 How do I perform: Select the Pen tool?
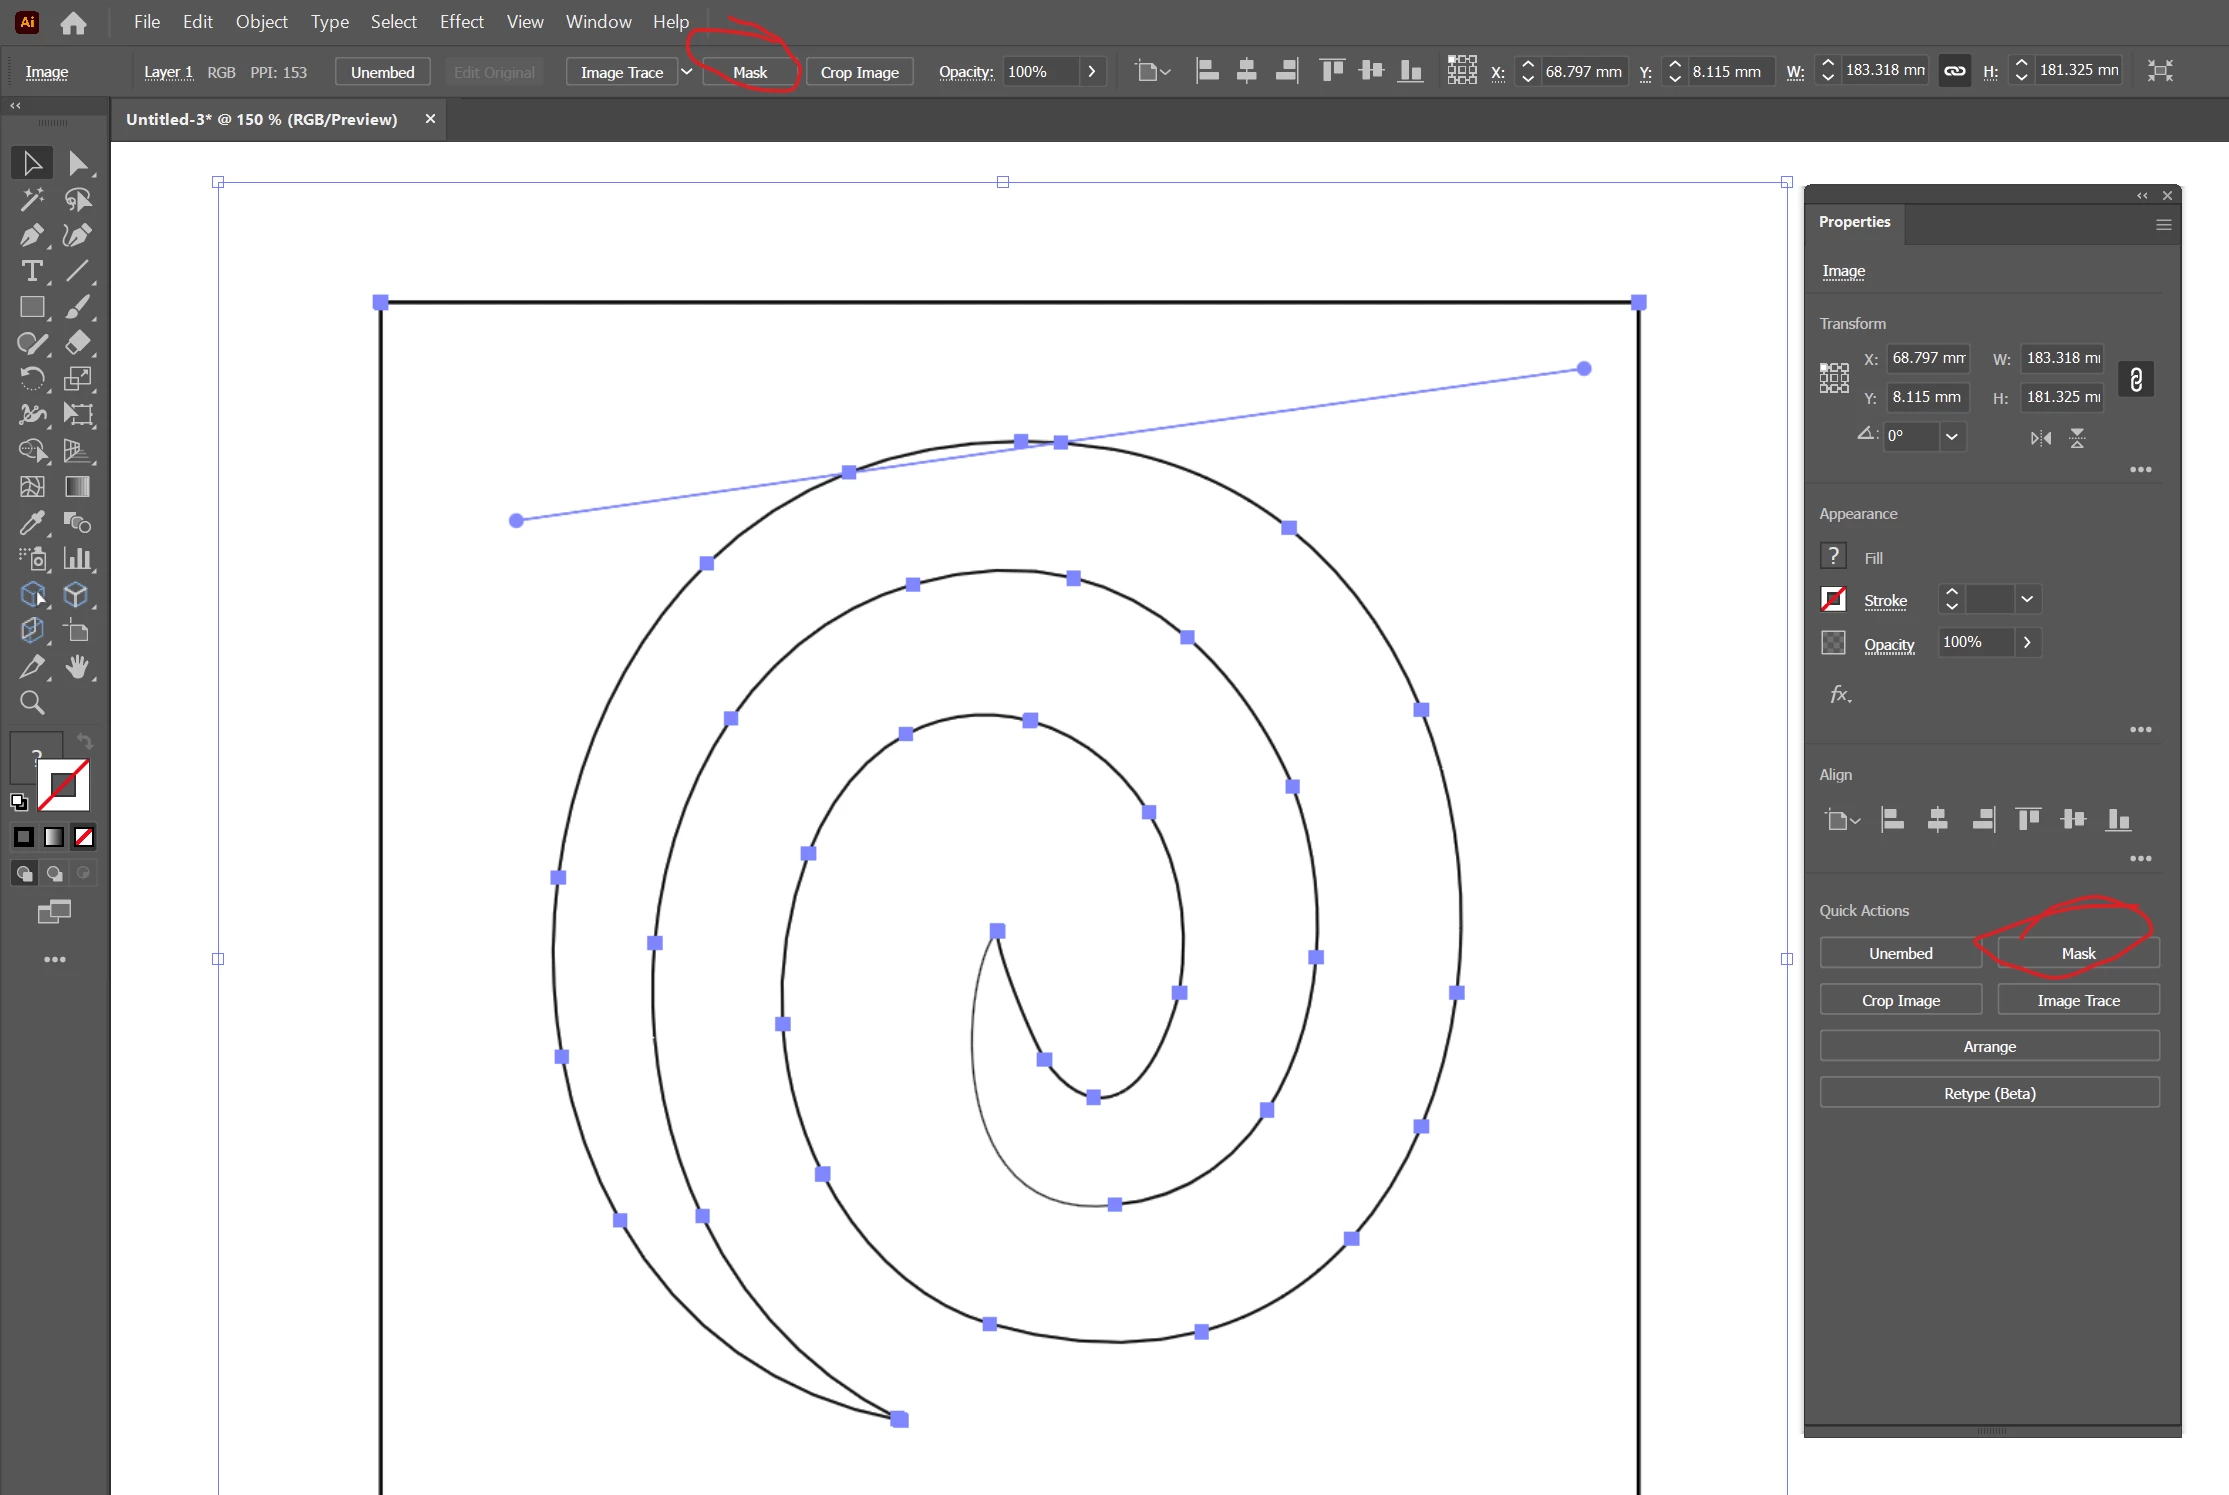(x=31, y=235)
